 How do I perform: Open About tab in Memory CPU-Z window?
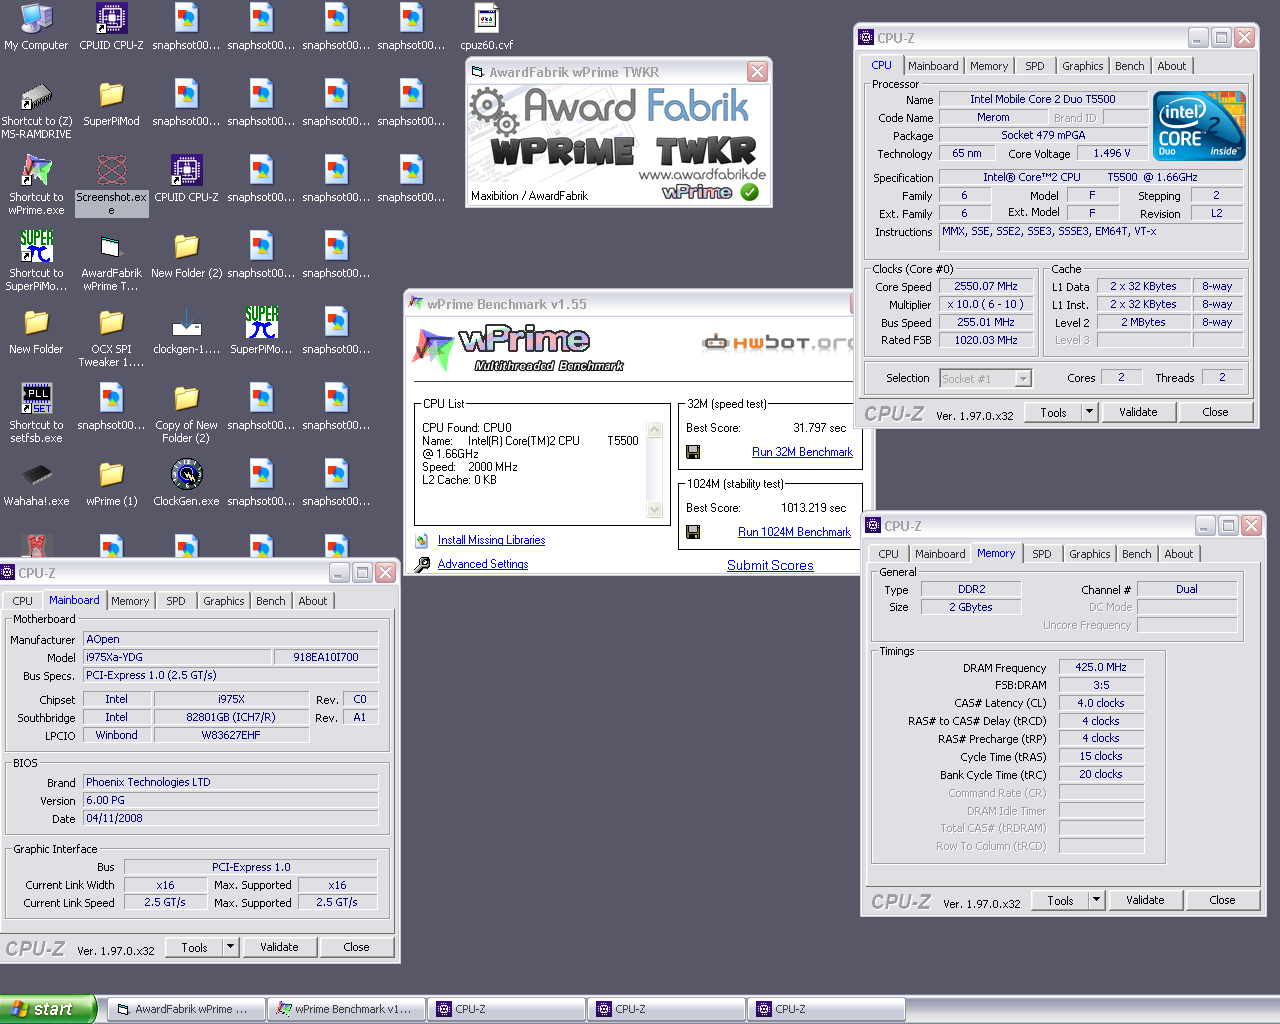pos(1179,554)
